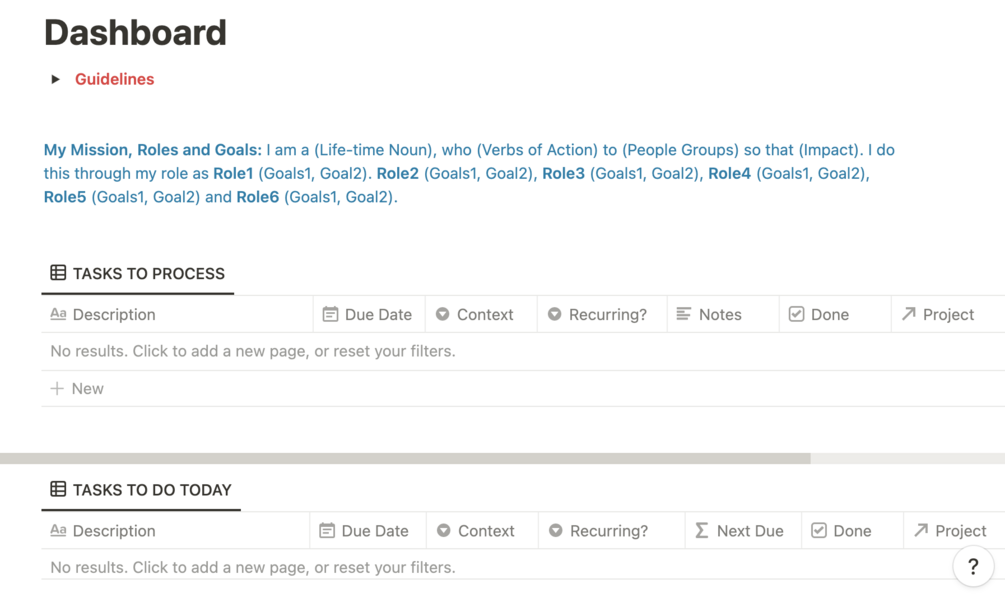Click the Done checkbox icon in TASKS TO DO TODAY
The width and height of the screenshot is (1005, 602).
(818, 530)
